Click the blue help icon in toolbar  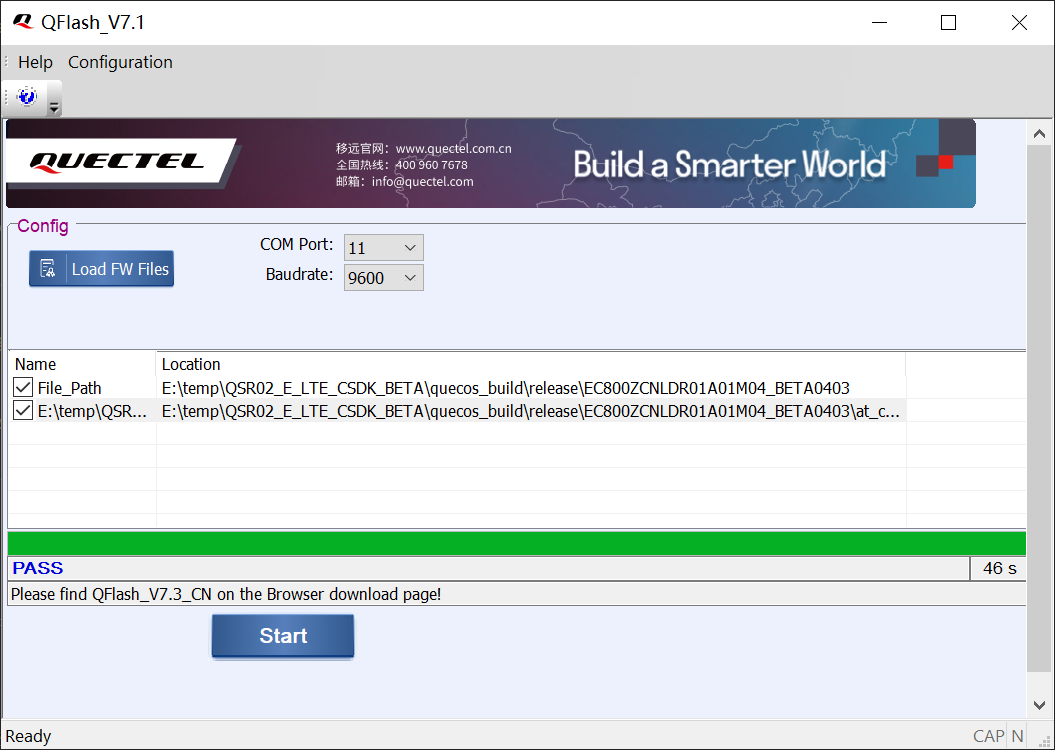pos(27,97)
